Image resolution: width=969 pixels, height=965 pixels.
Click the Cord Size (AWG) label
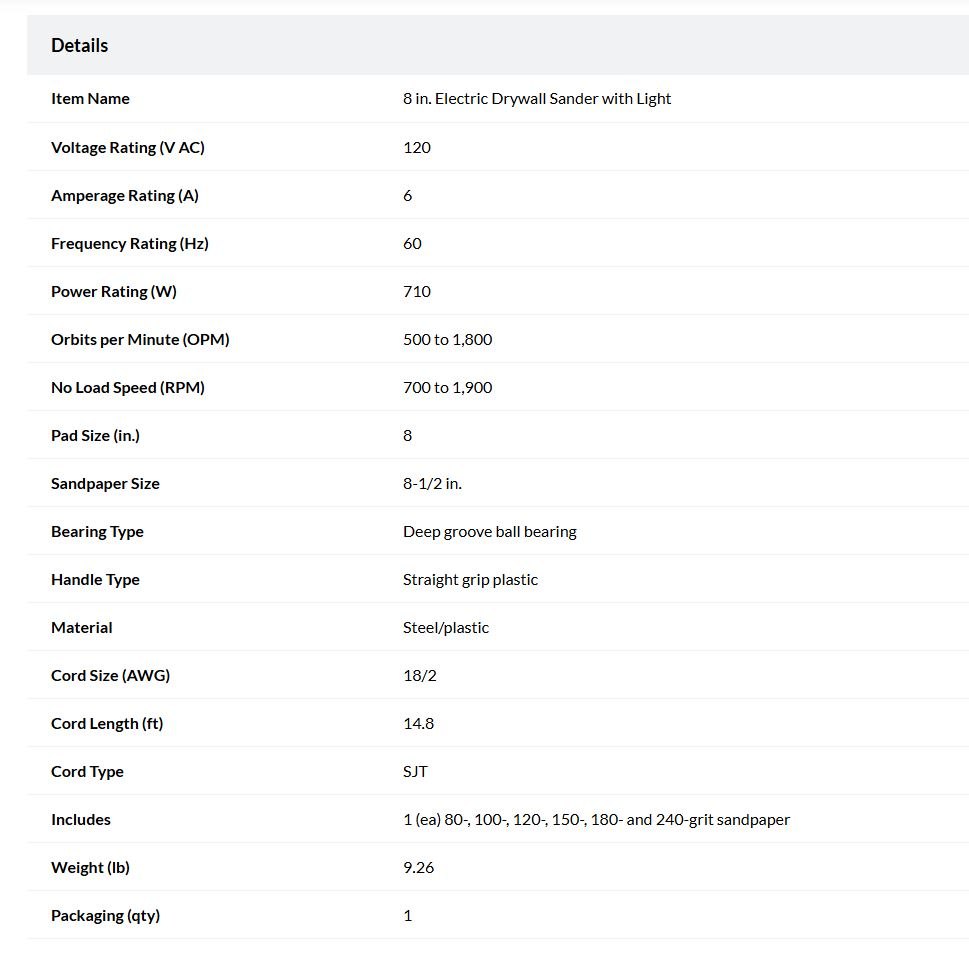pyautogui.click(x=110, y=676)
